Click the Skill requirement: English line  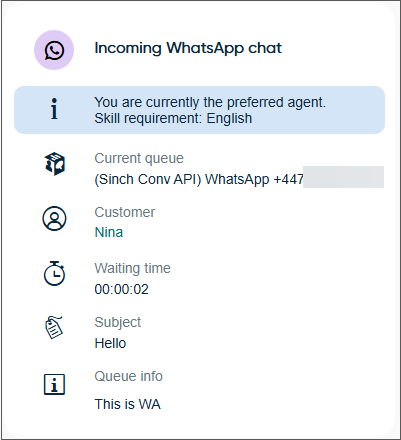click(173, 118)
